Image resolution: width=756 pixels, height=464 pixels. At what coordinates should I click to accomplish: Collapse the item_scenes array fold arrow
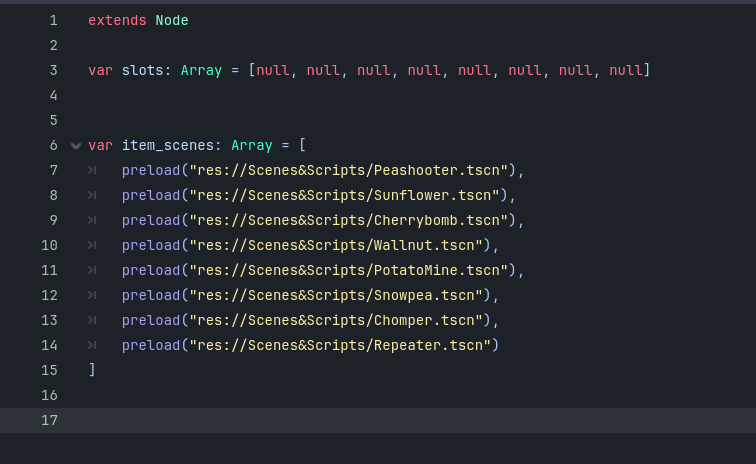pyautogui.click(x=76, y=146)
